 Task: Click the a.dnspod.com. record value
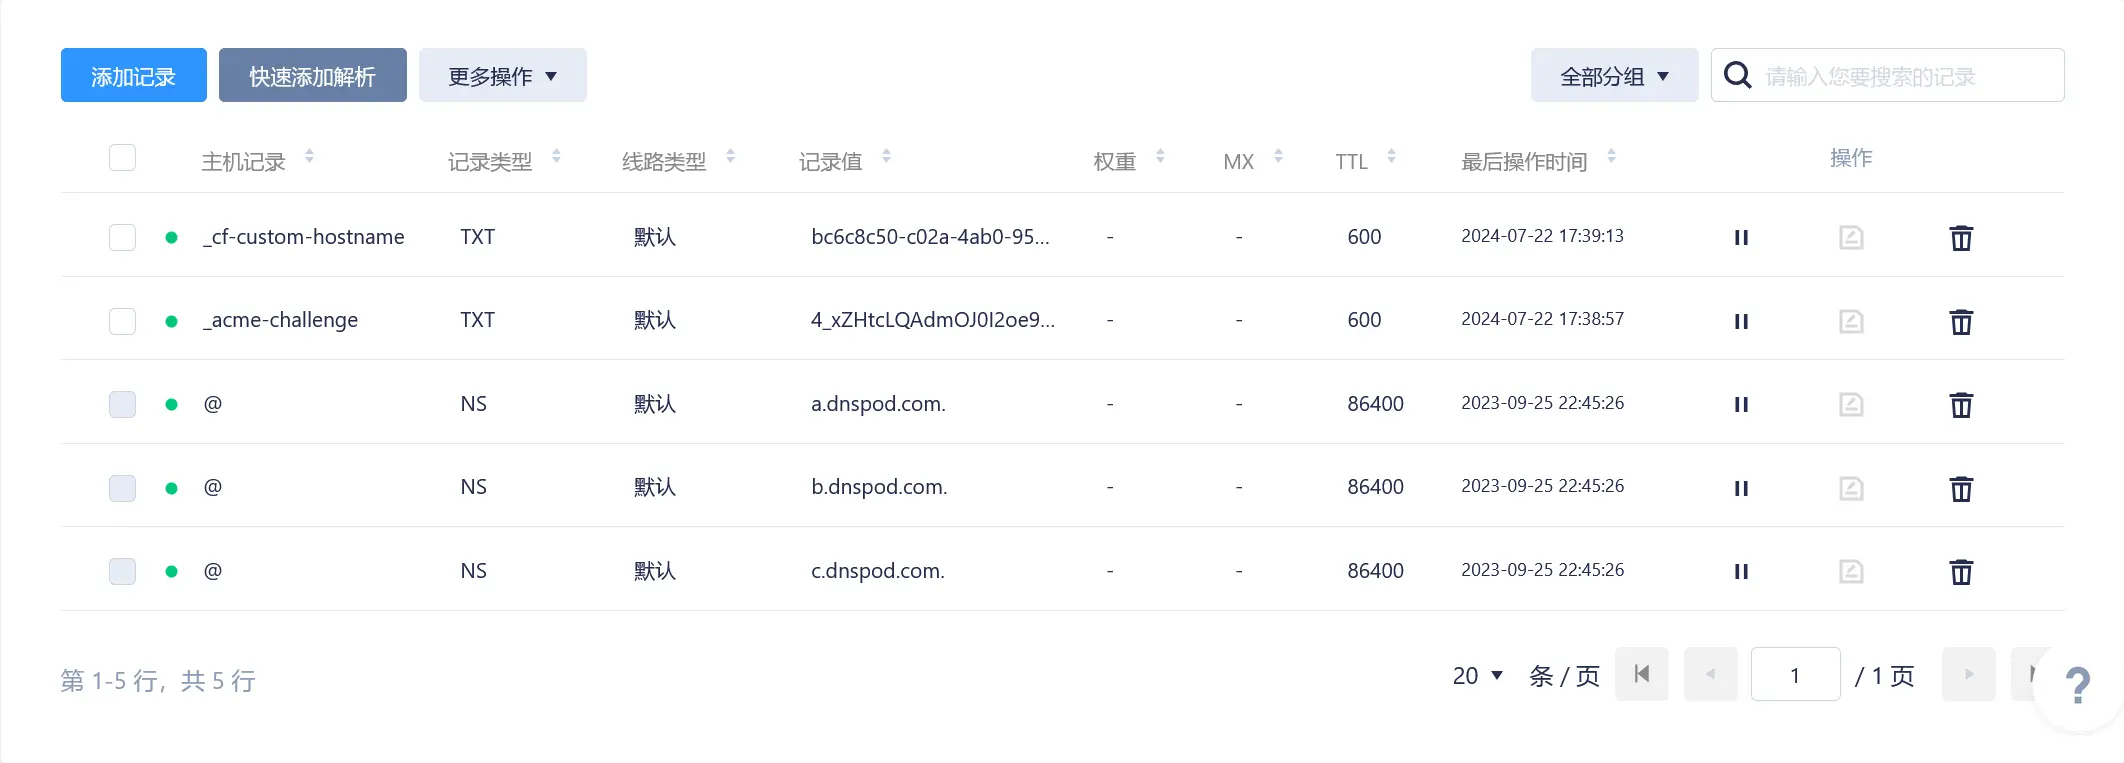pos(878,404)
